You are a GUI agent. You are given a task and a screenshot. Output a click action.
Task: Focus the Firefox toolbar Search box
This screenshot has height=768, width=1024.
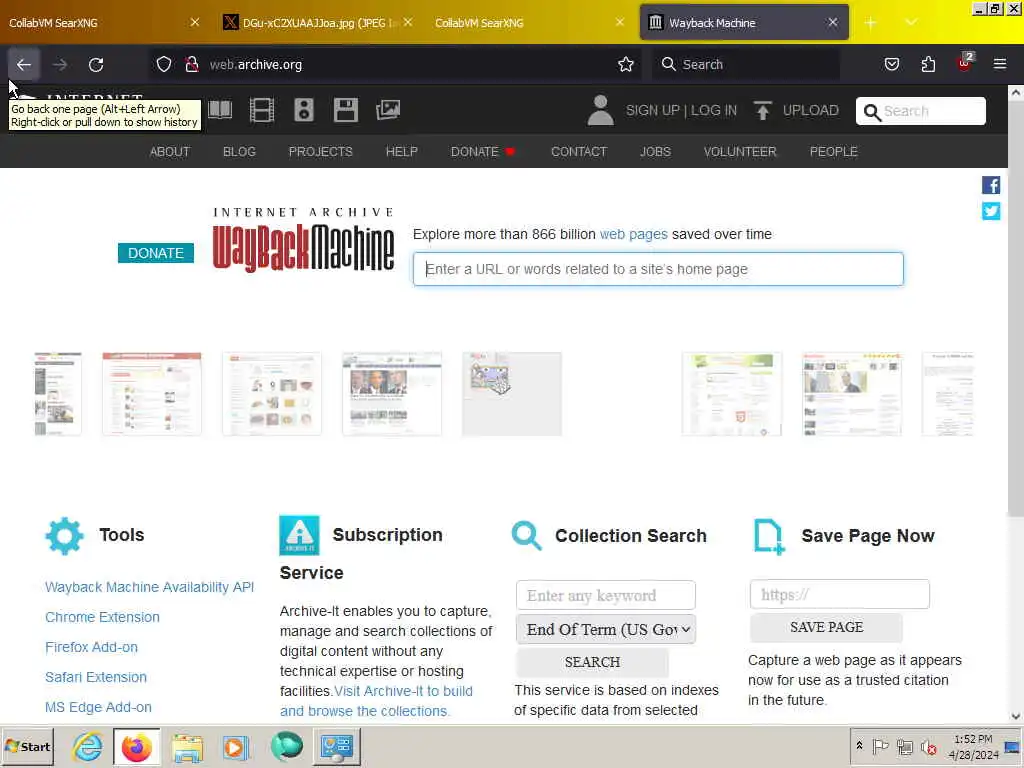pos(746,65)
